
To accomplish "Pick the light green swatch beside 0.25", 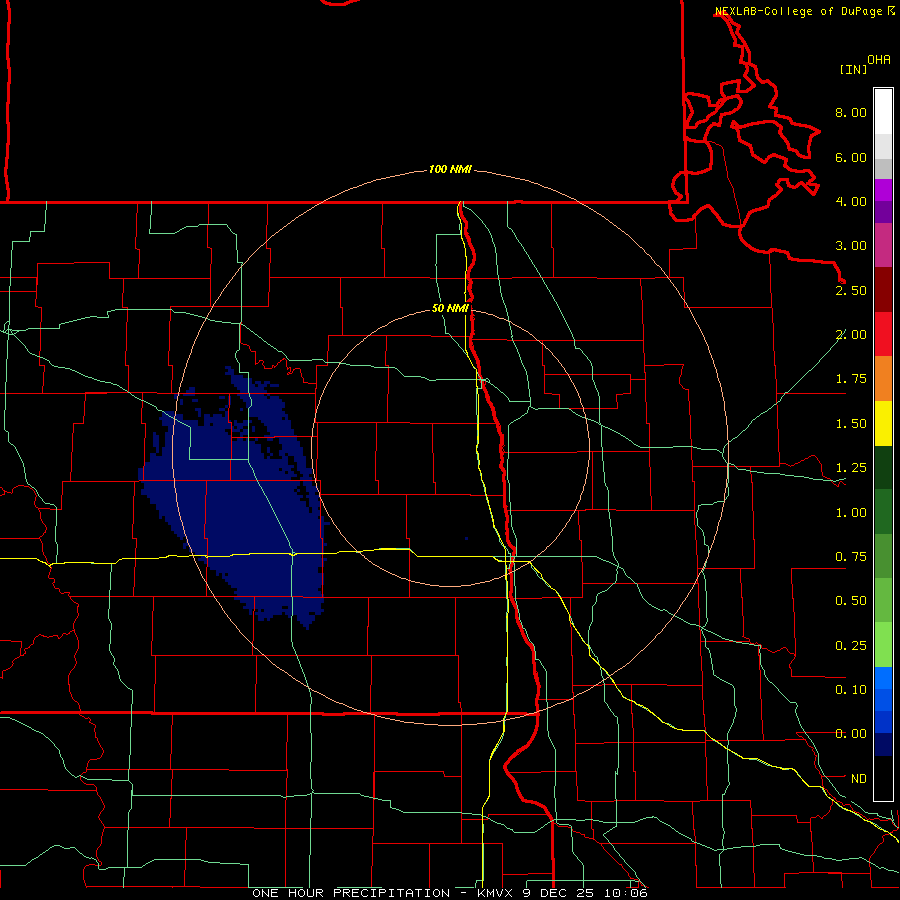I will pyautogui.click(x=883, y=645).
